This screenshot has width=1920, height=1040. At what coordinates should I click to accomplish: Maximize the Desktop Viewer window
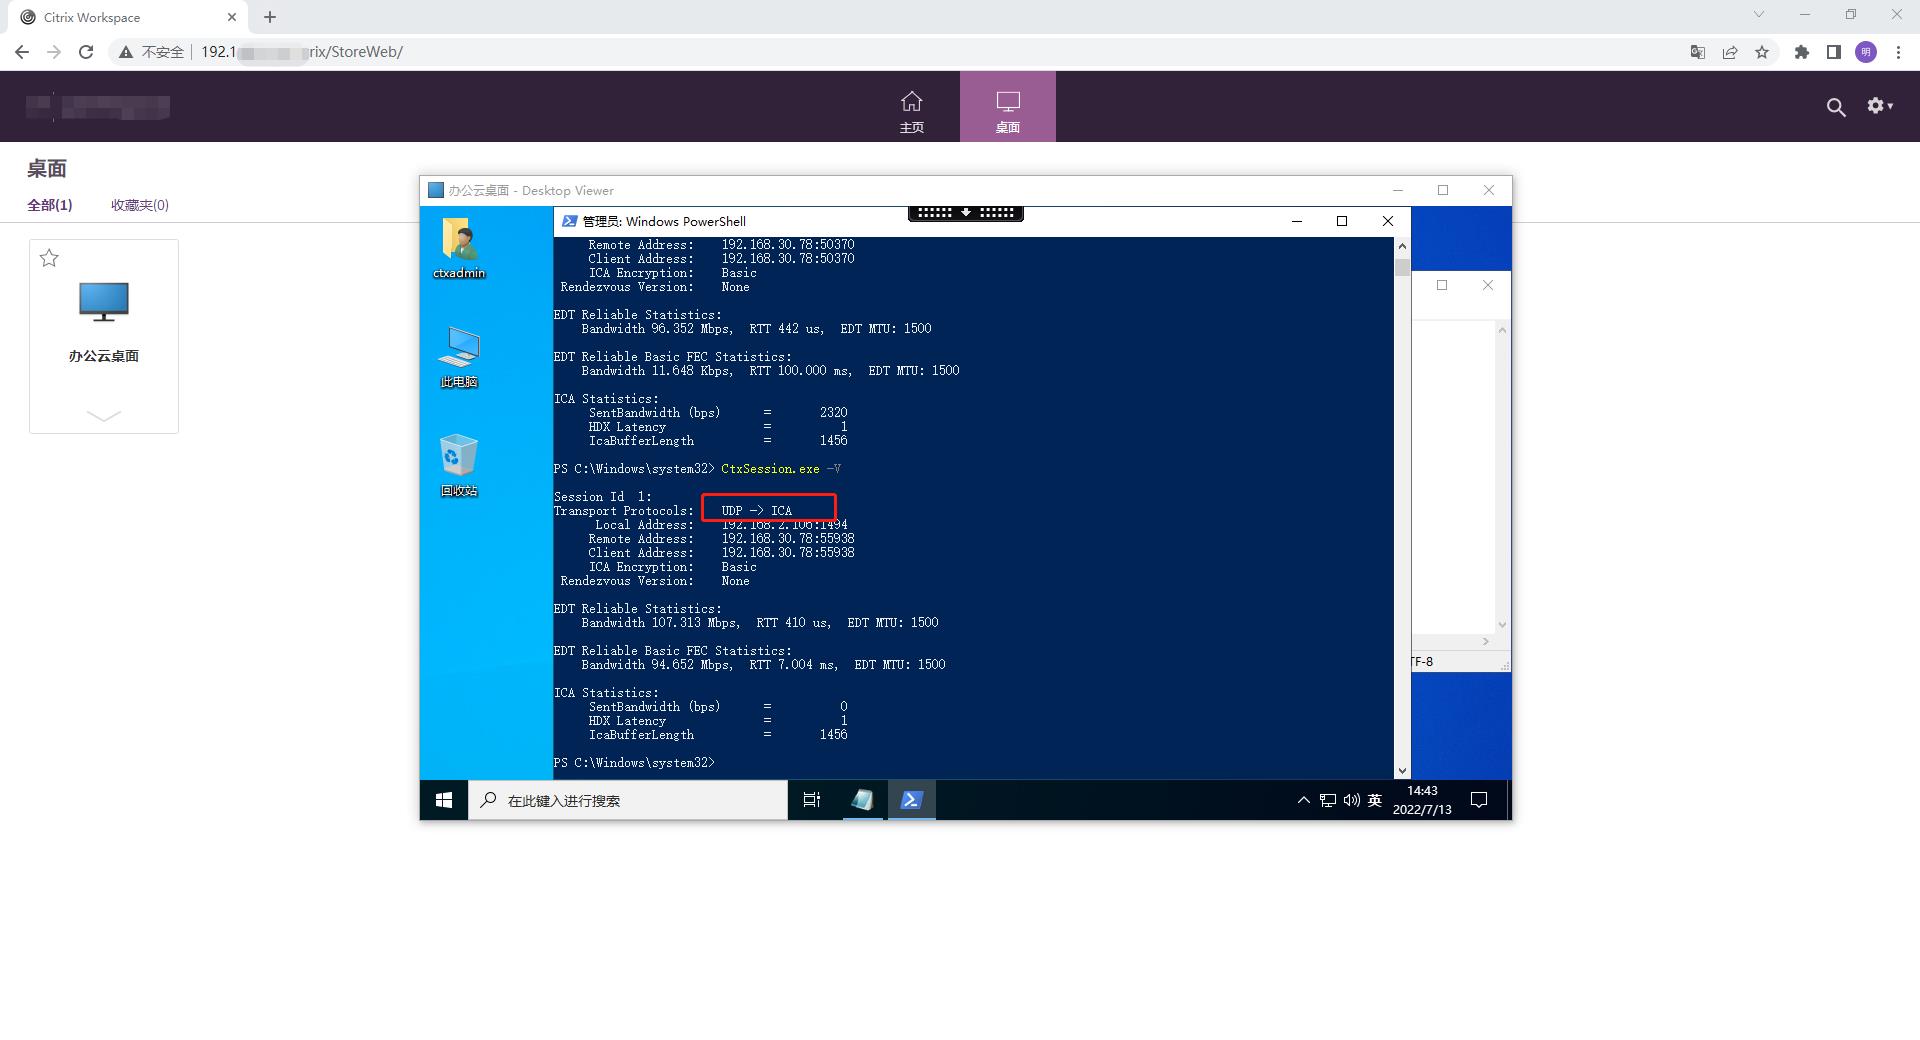pos(1443,190)
